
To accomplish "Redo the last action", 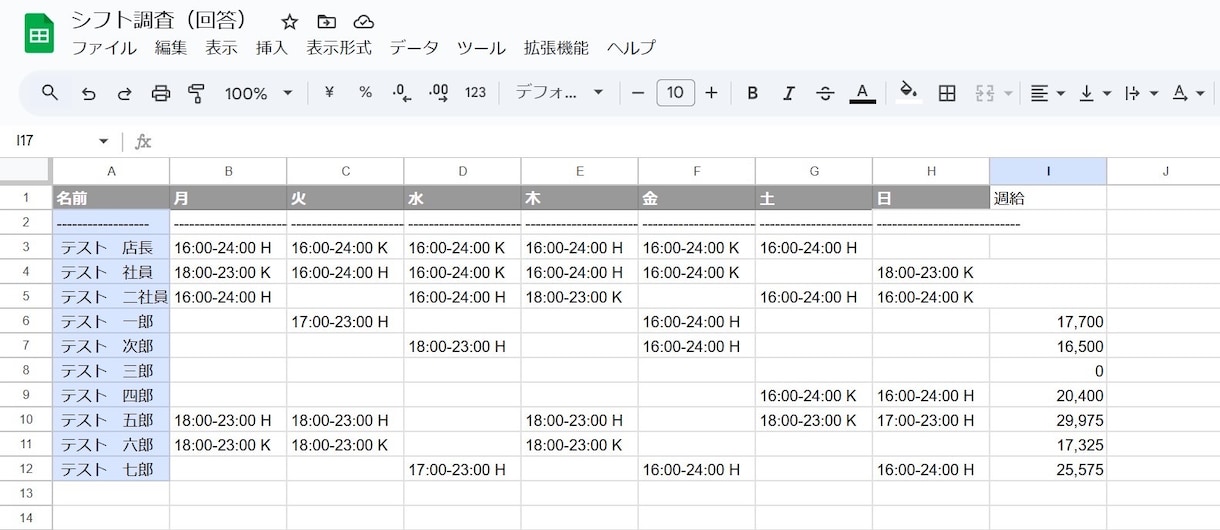I will 124,93.
